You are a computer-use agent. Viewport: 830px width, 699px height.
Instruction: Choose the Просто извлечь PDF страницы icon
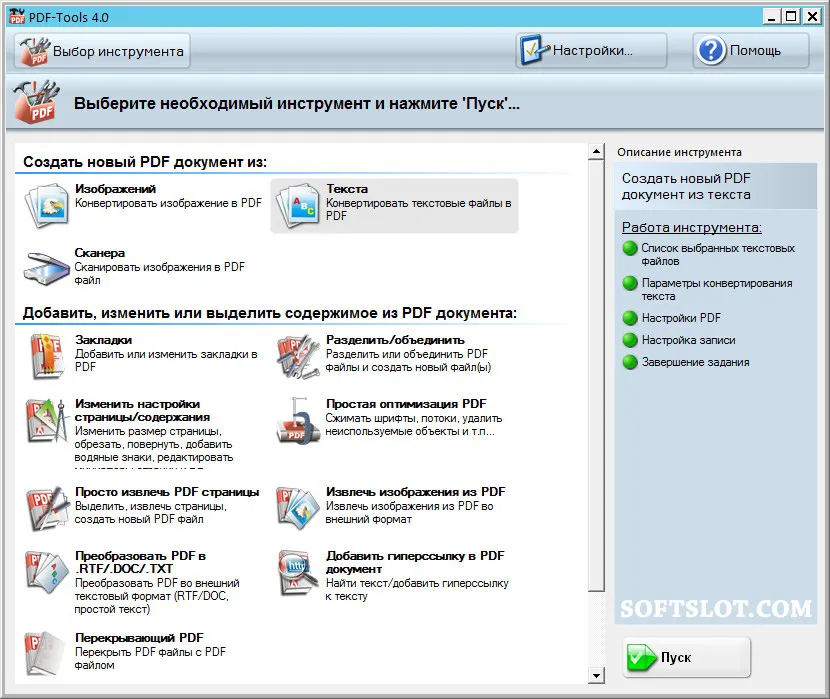(48, 508)
